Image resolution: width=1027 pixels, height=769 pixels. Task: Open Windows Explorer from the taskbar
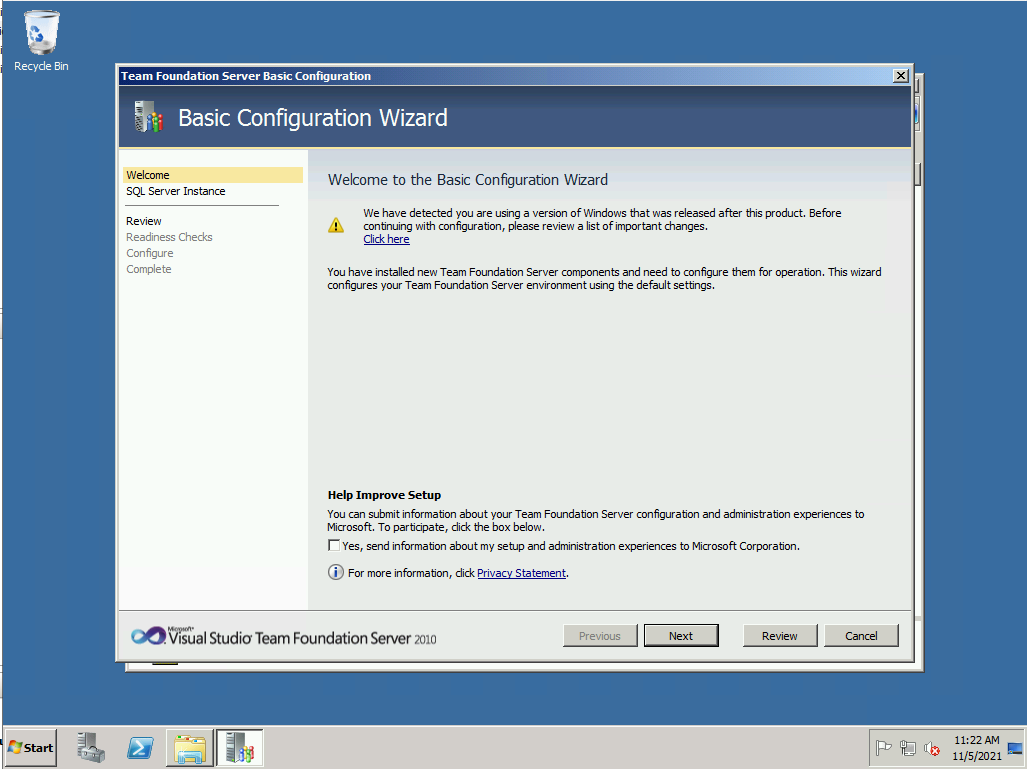(190, 747)
